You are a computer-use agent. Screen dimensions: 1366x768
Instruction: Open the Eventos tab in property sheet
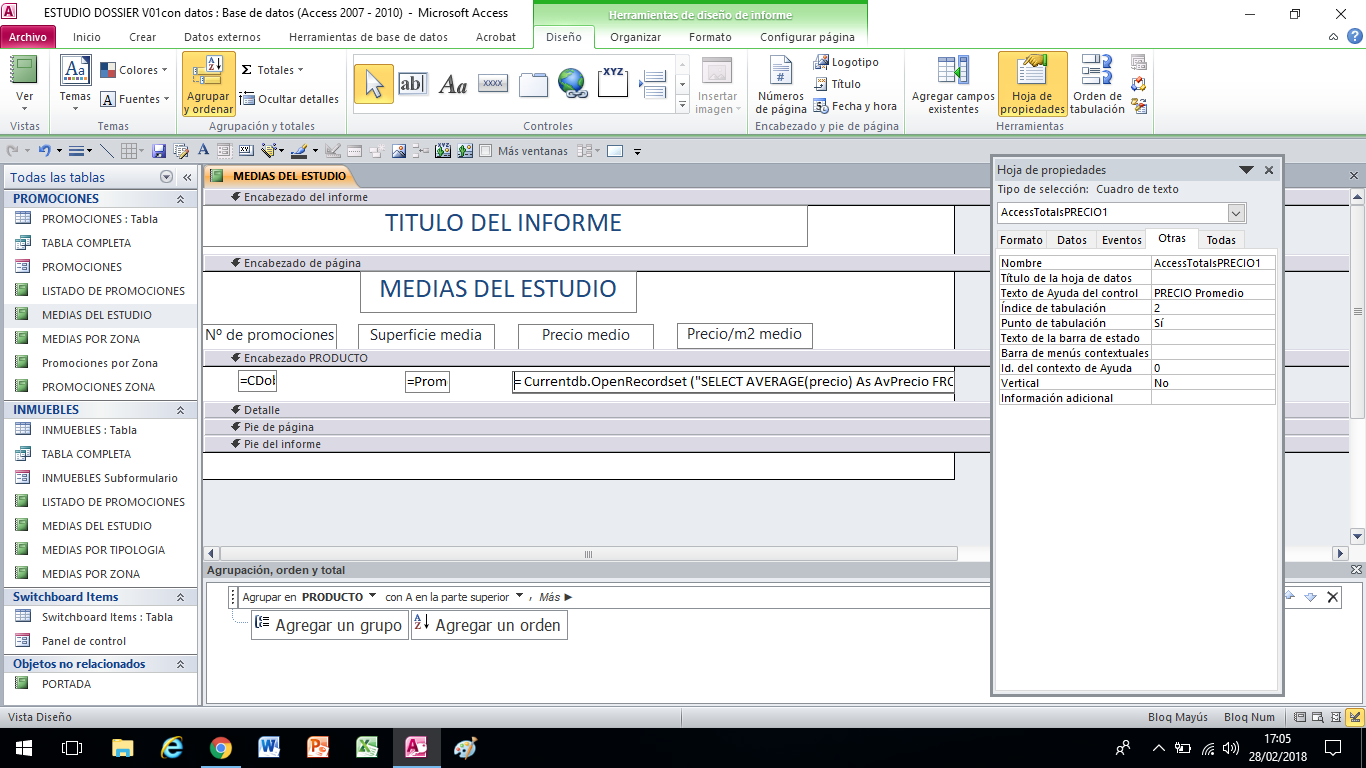tap(1121, 240)
